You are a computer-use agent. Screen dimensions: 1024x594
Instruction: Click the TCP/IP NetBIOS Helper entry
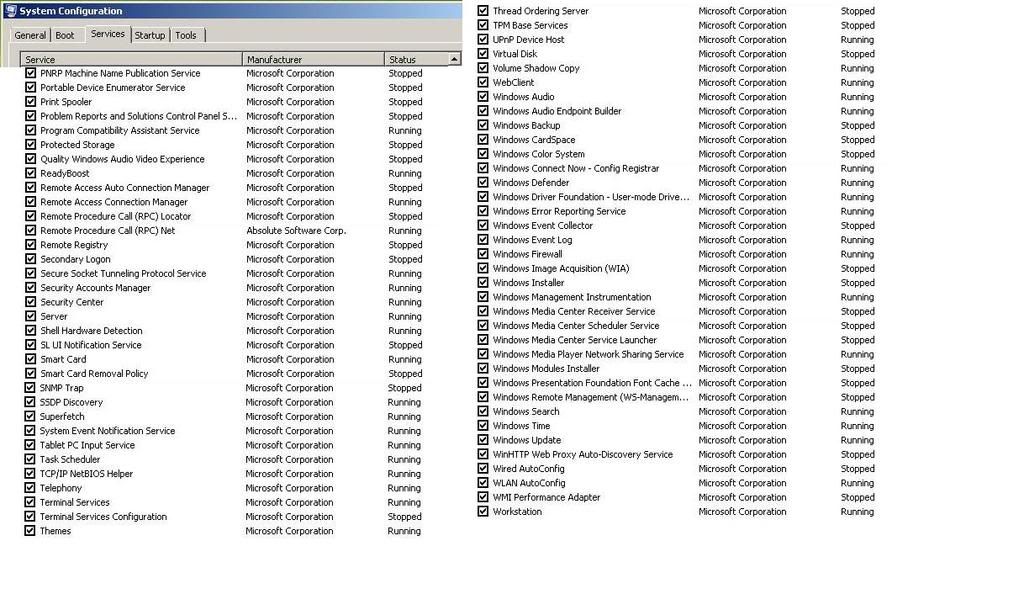point(86,474)
